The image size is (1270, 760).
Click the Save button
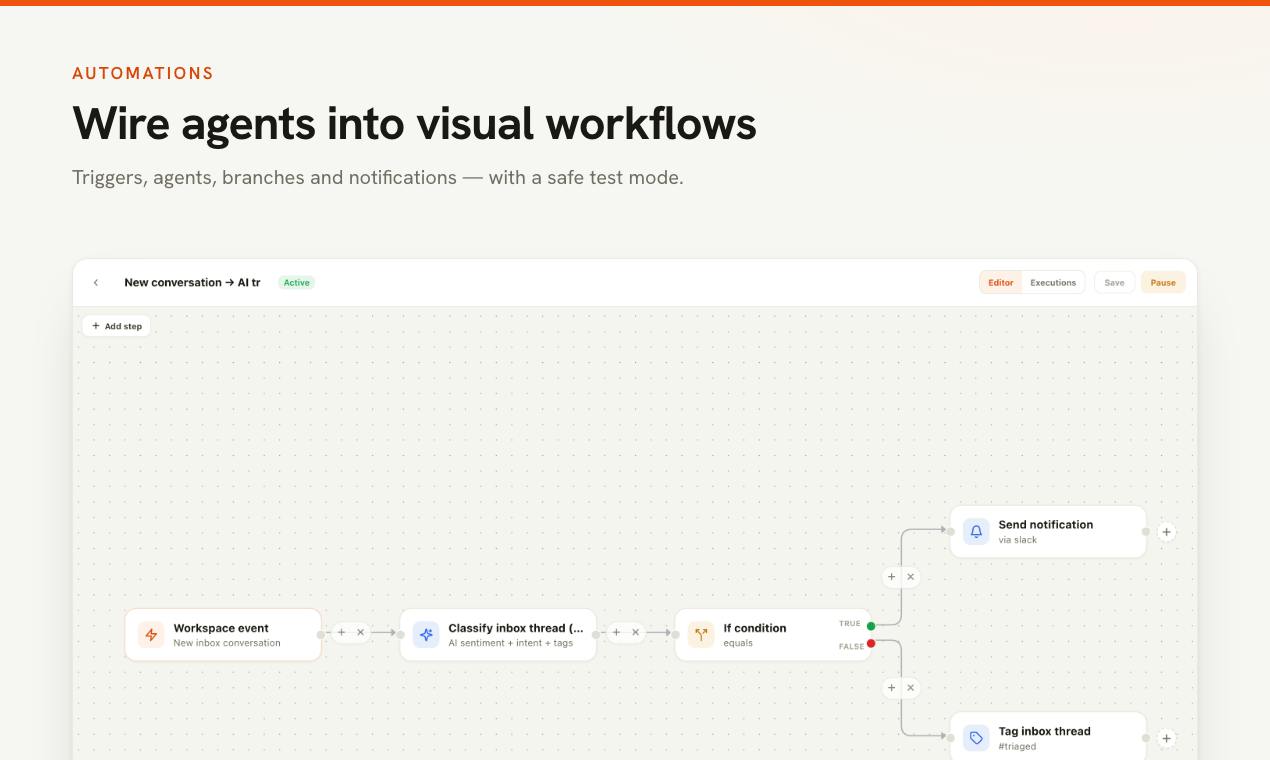coord(1114,283)
